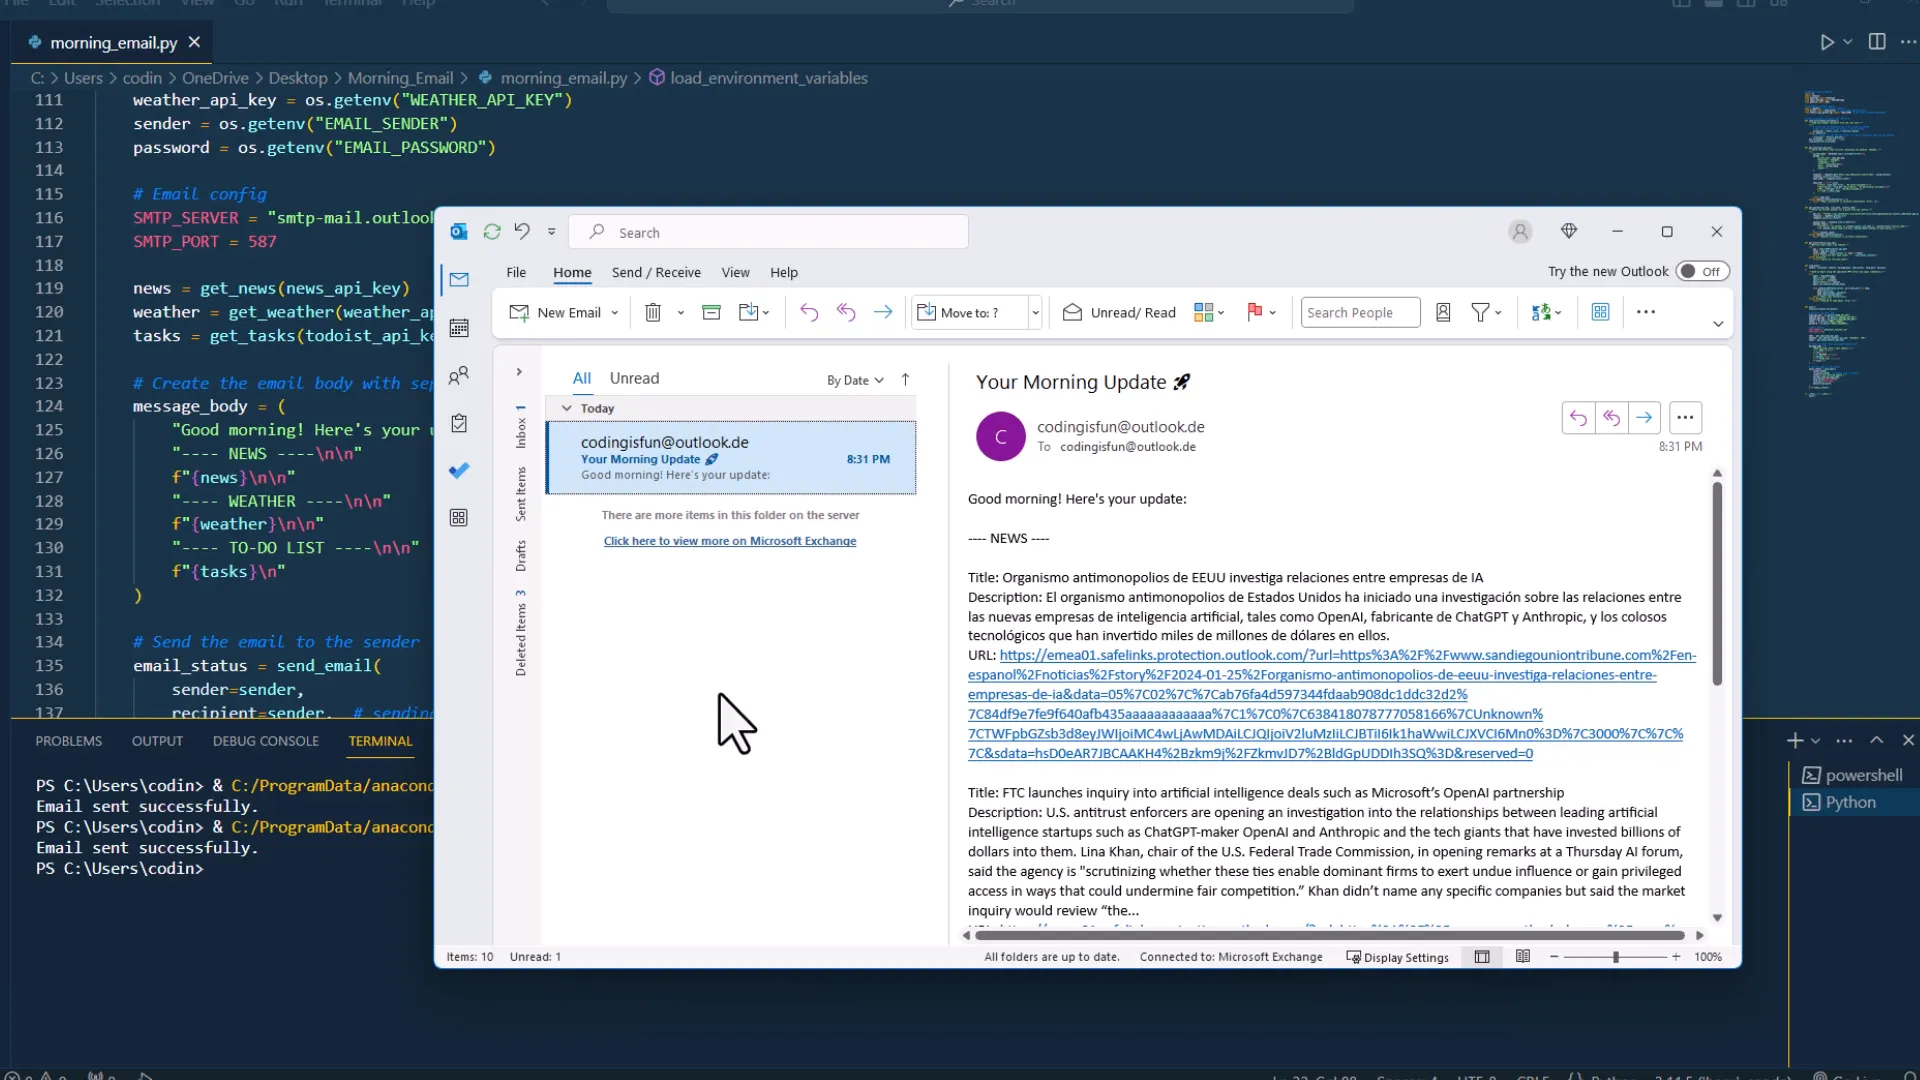1920x1080 pixels.
Task: Open the Calendar view in Outlook
Action: (459, 328)
